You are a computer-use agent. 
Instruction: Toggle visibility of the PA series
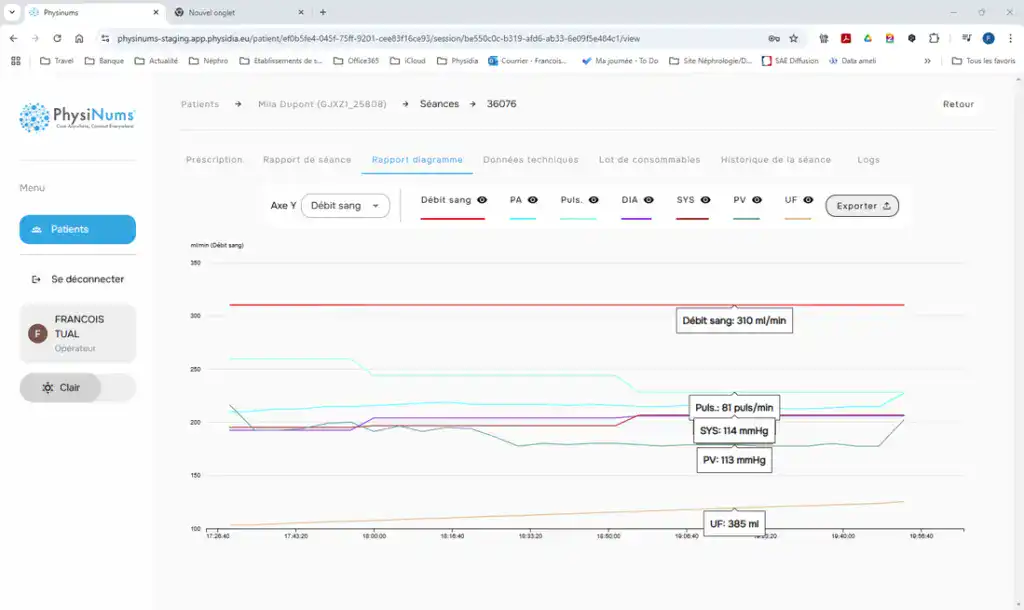[533, 200]
